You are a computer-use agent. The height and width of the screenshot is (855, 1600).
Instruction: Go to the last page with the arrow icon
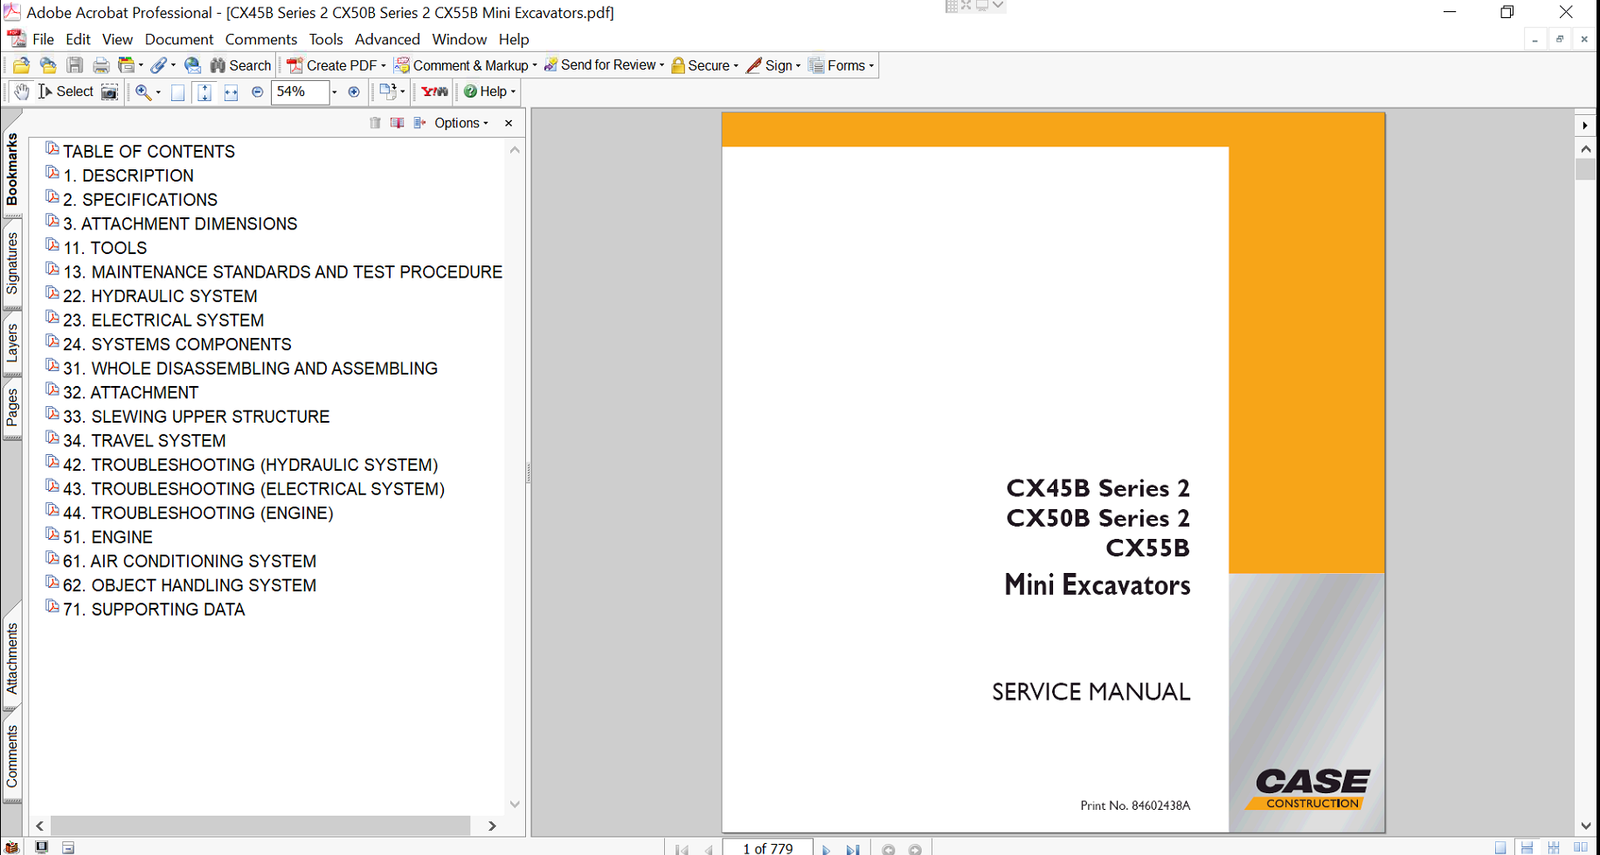click(853, 849)
